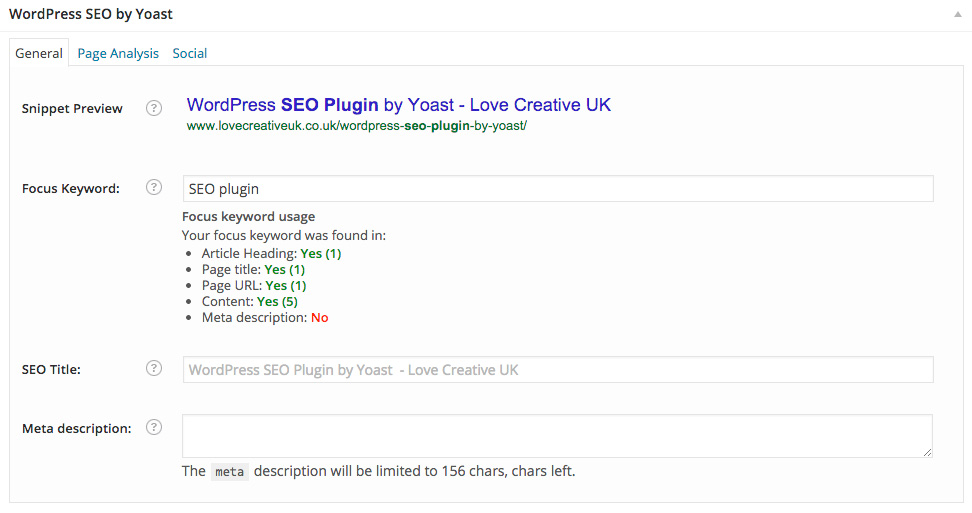The height and width of the screenshot is (513, 972).
Task: Click the 'meta' code tag in hint text
Action: (229, 471)
